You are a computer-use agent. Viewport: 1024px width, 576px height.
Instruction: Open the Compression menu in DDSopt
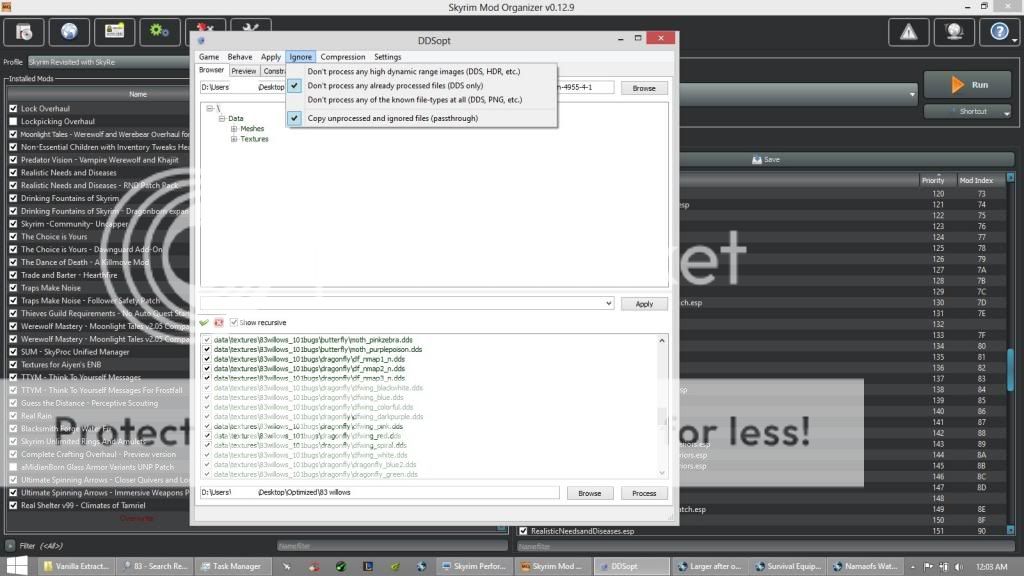click(342, 57)
